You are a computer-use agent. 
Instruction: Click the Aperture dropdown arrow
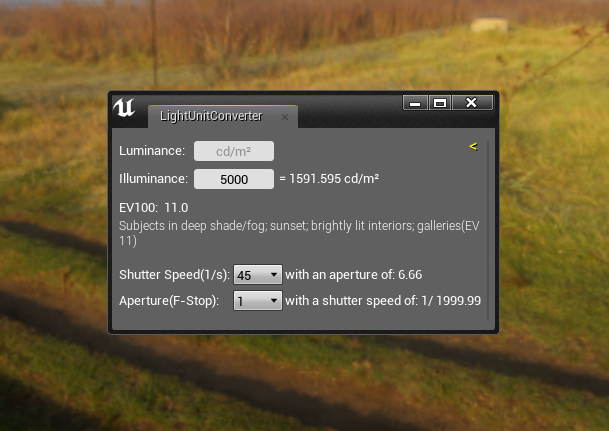(x=274, y=301)
